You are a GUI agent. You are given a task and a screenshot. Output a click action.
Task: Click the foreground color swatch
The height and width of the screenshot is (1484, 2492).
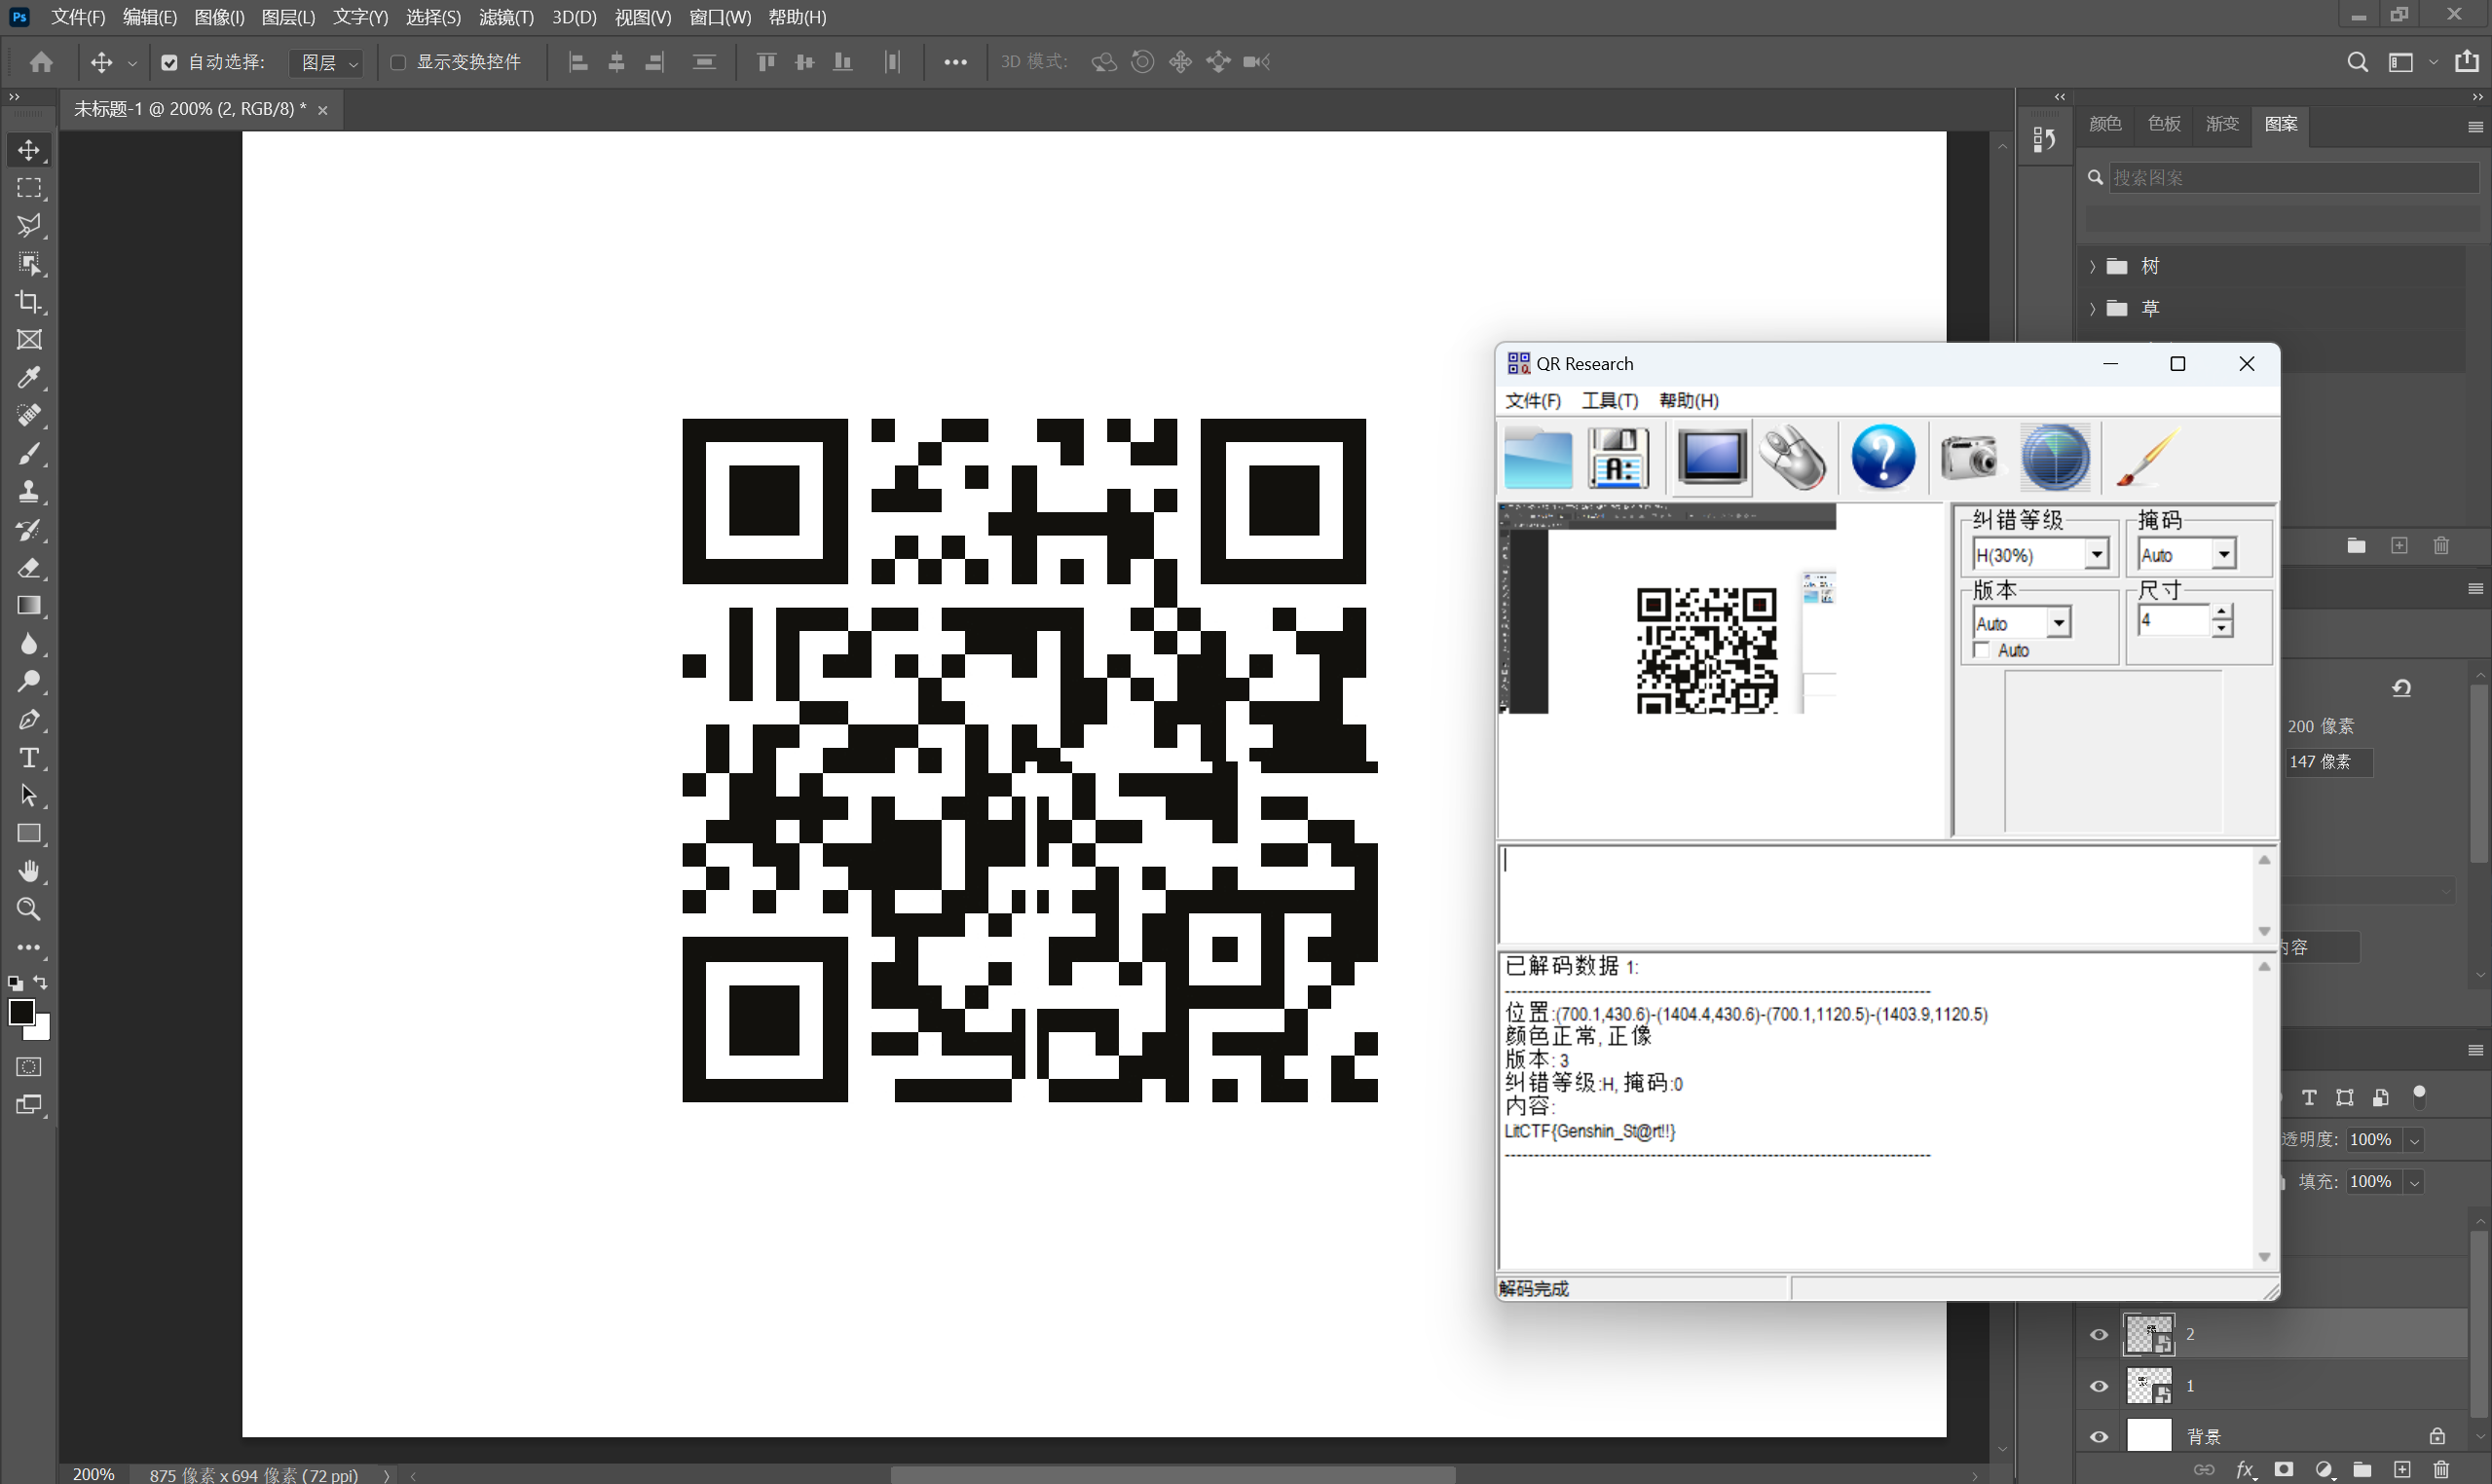coord(21,1012)
